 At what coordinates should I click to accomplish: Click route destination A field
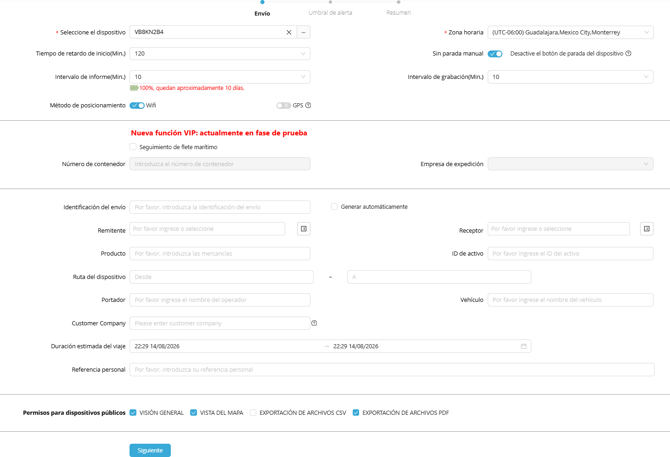(x=439, y=277)
